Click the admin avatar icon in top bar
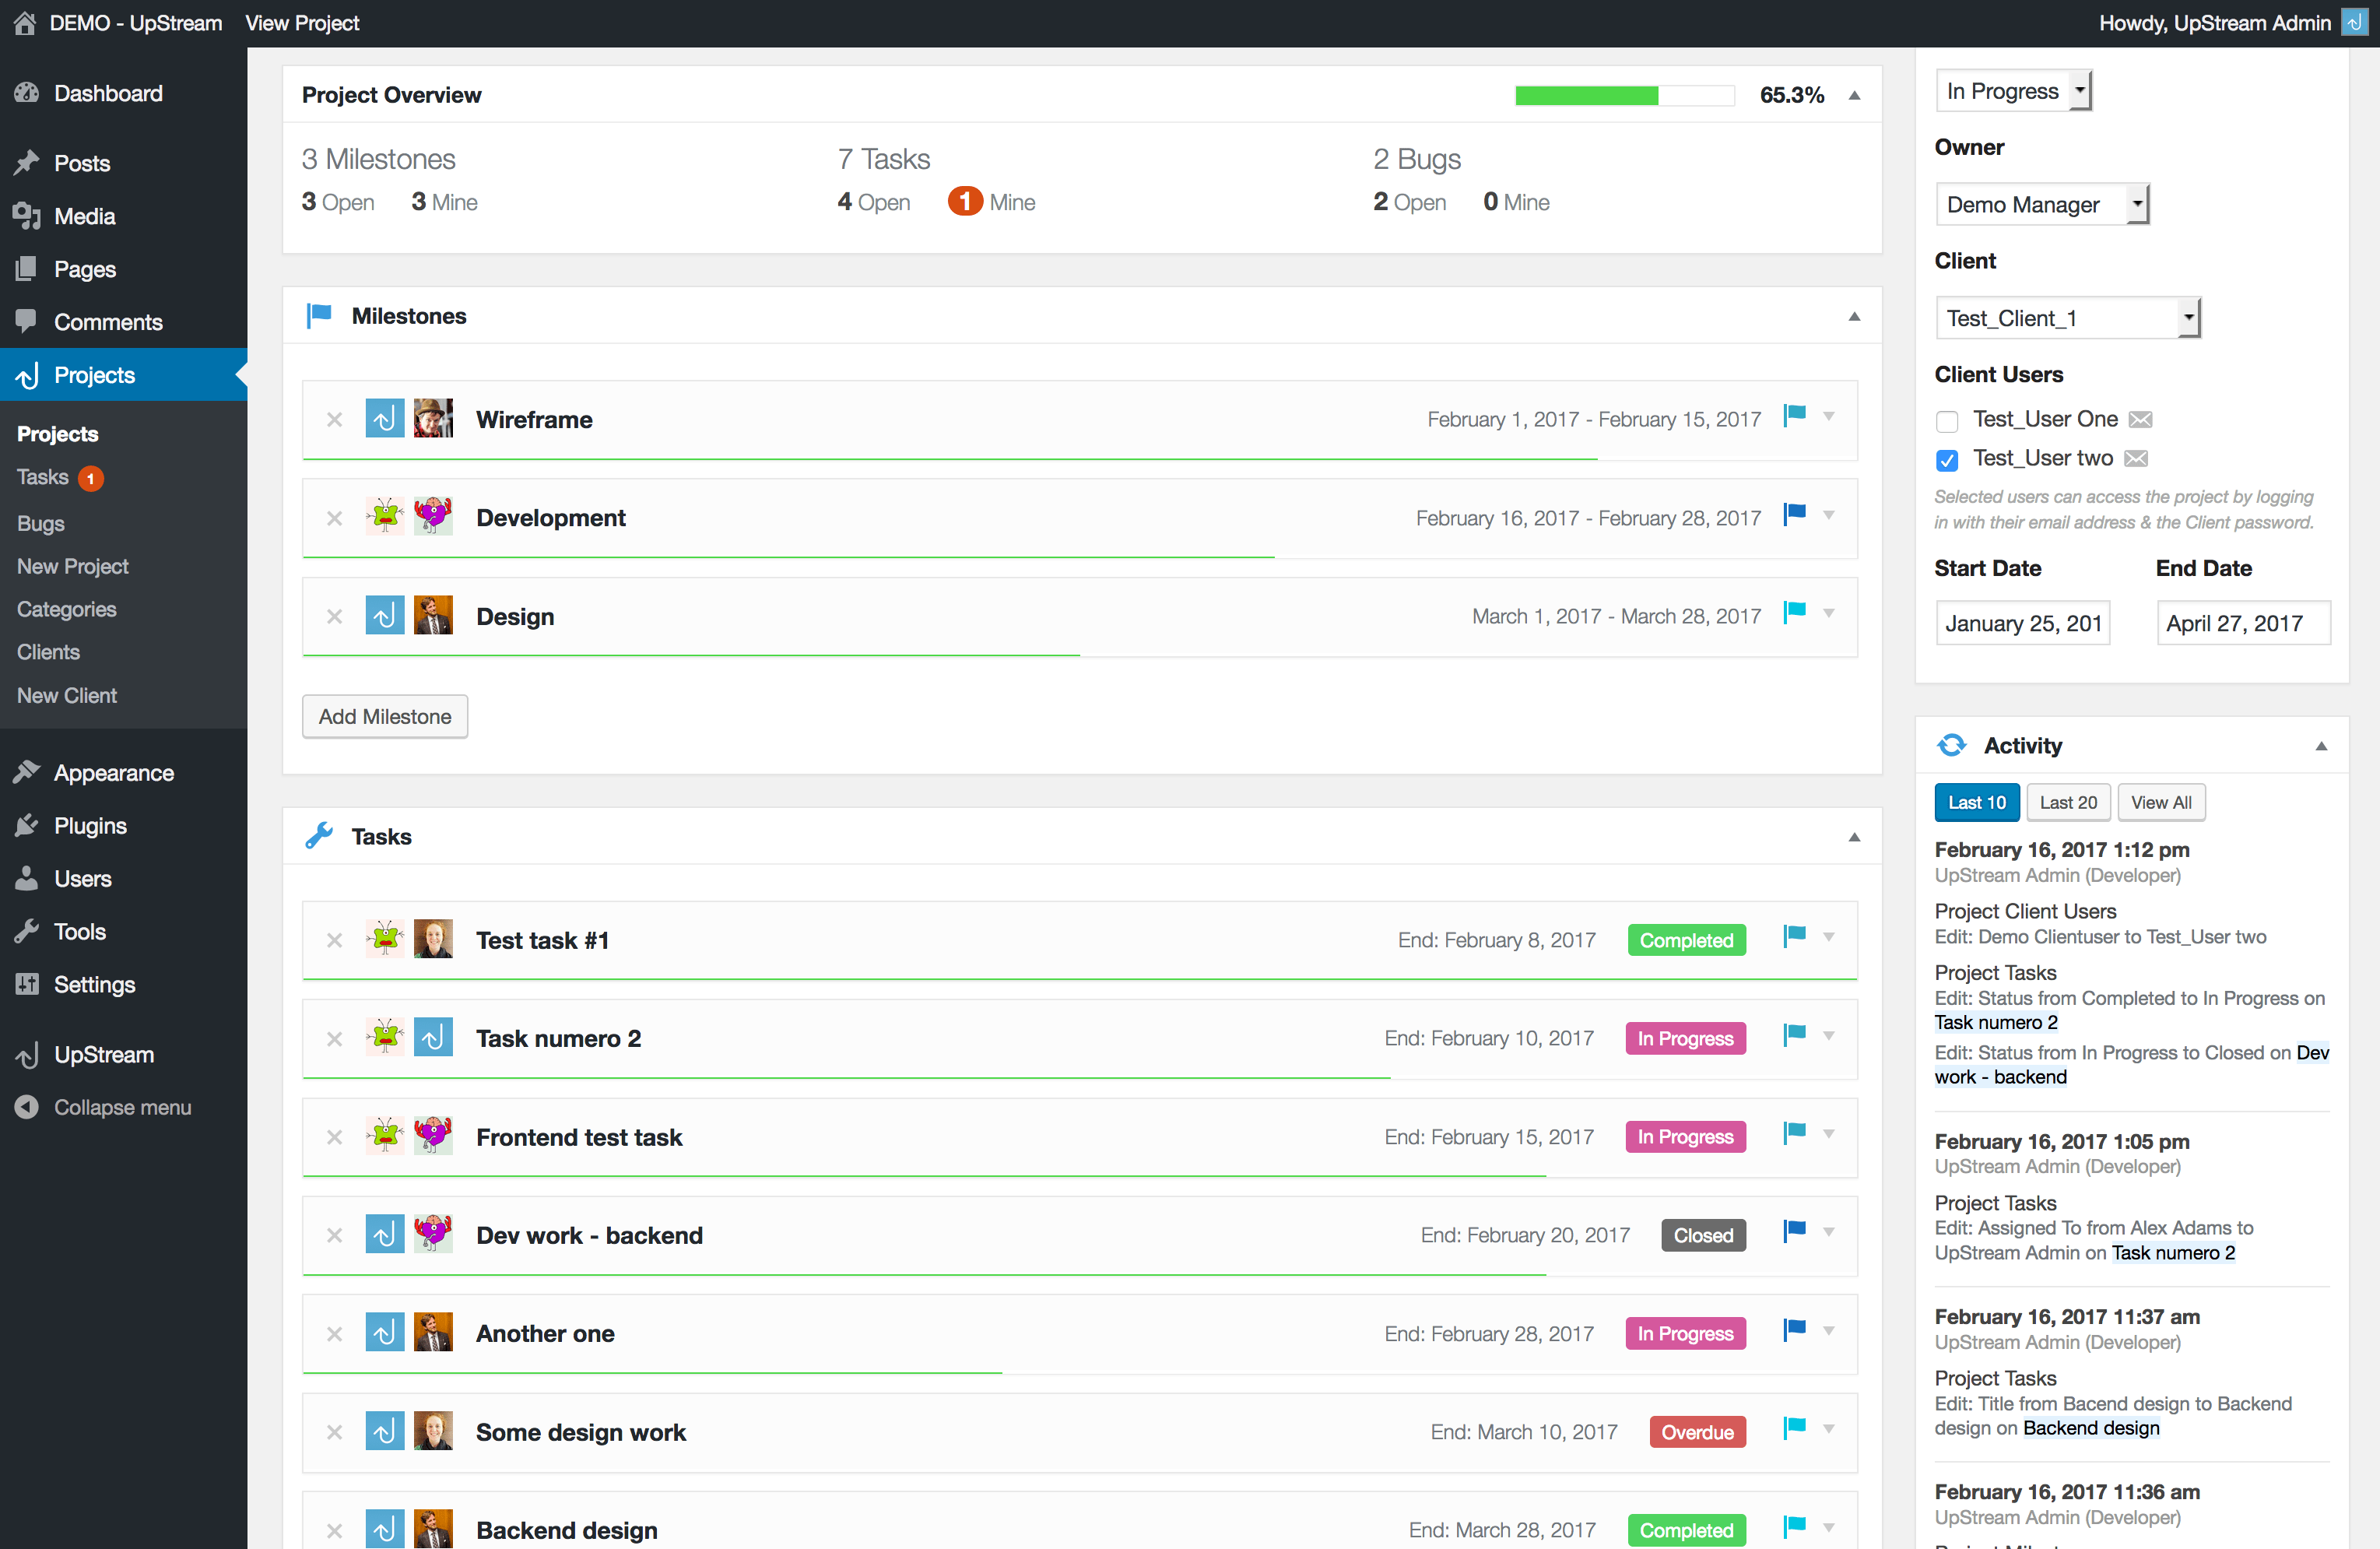This screenshot has width=2380, height=1549. point(2355,22)
